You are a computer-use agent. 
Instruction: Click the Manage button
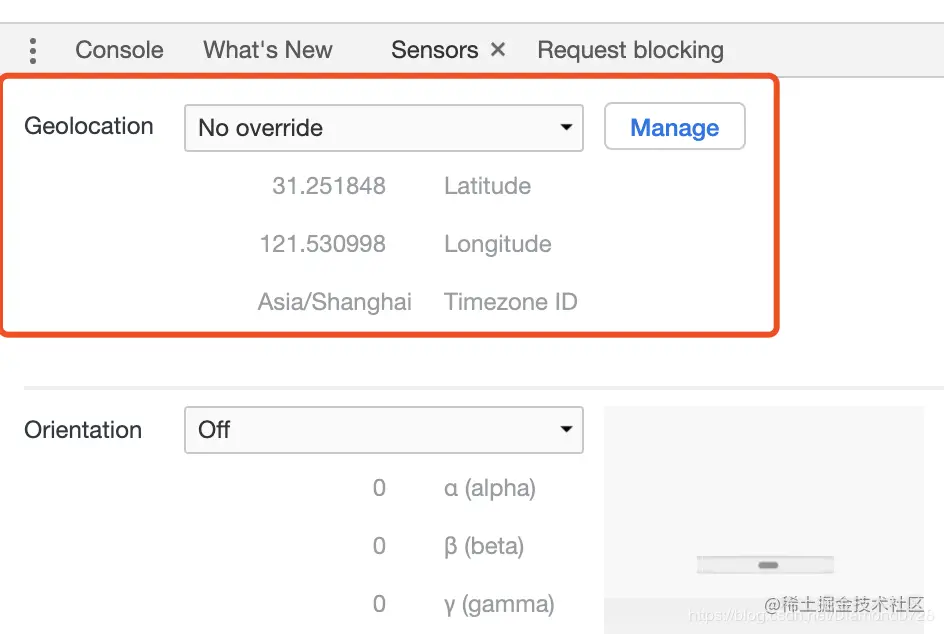(674, 126)
